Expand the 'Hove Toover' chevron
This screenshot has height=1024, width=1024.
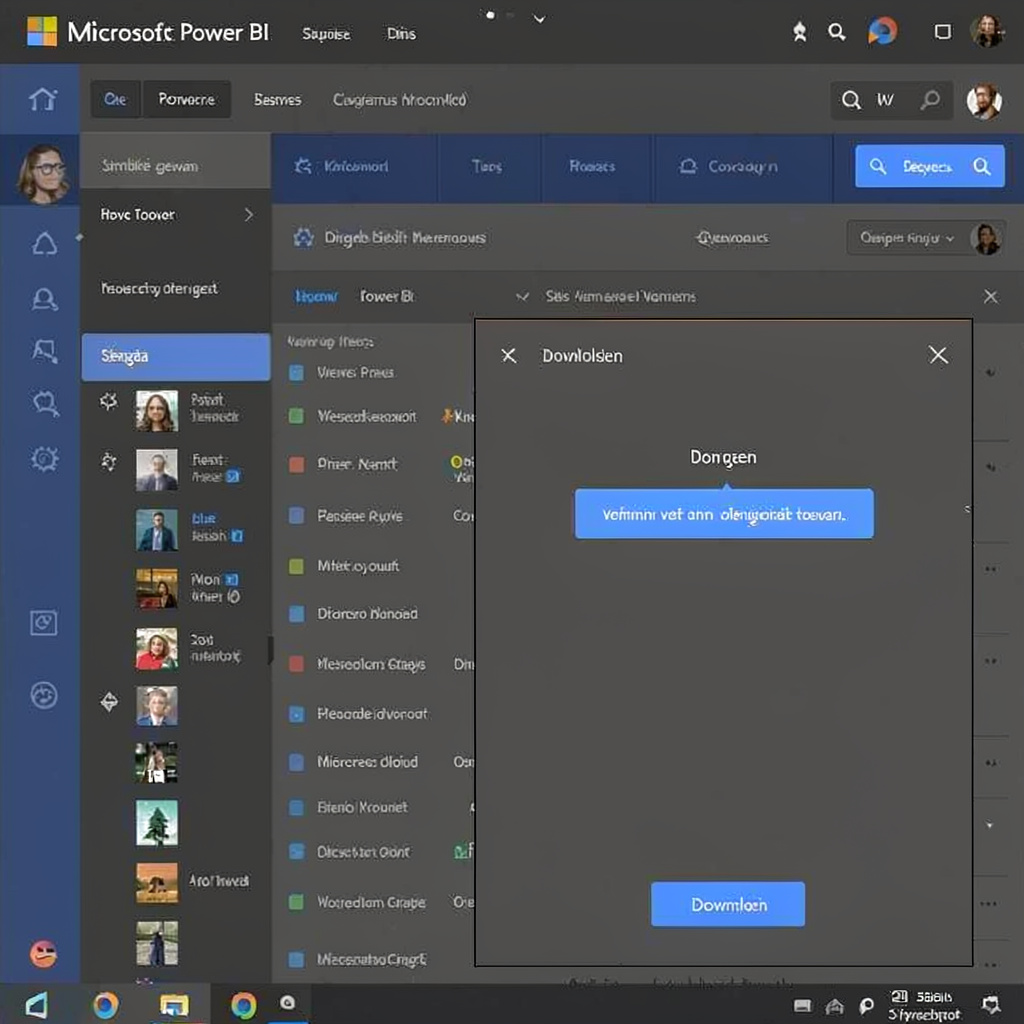pyautogui.click(x=249, y=215)
